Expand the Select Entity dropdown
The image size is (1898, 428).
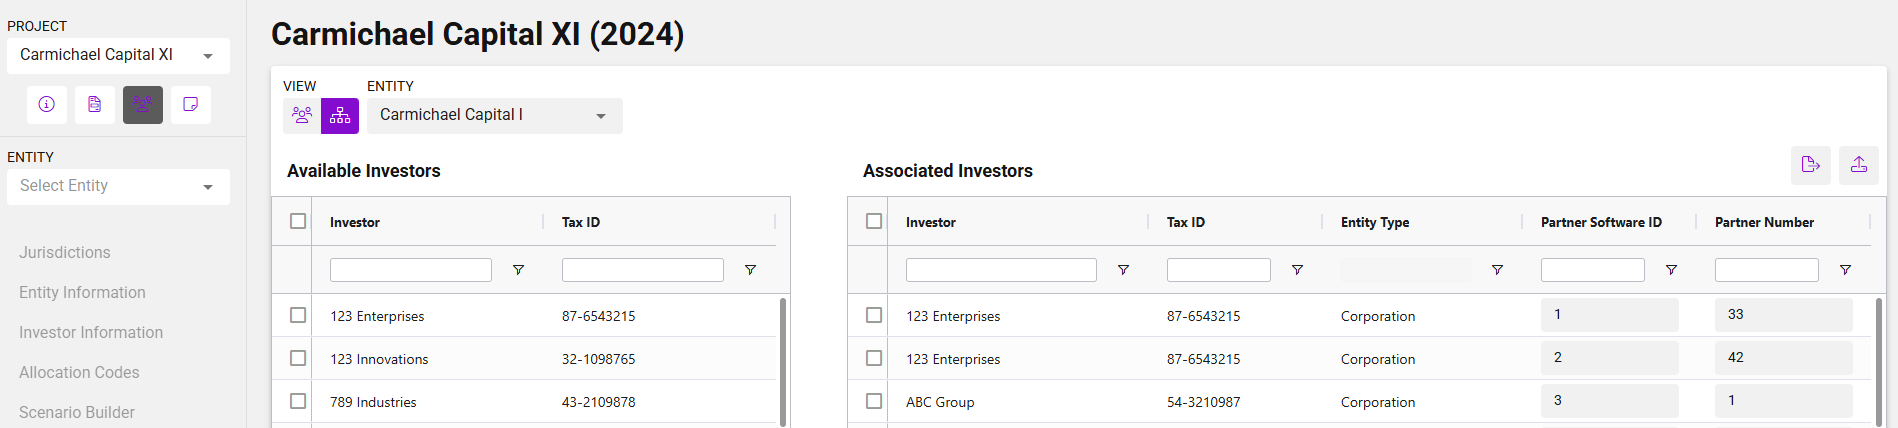(x=118, y=187)
